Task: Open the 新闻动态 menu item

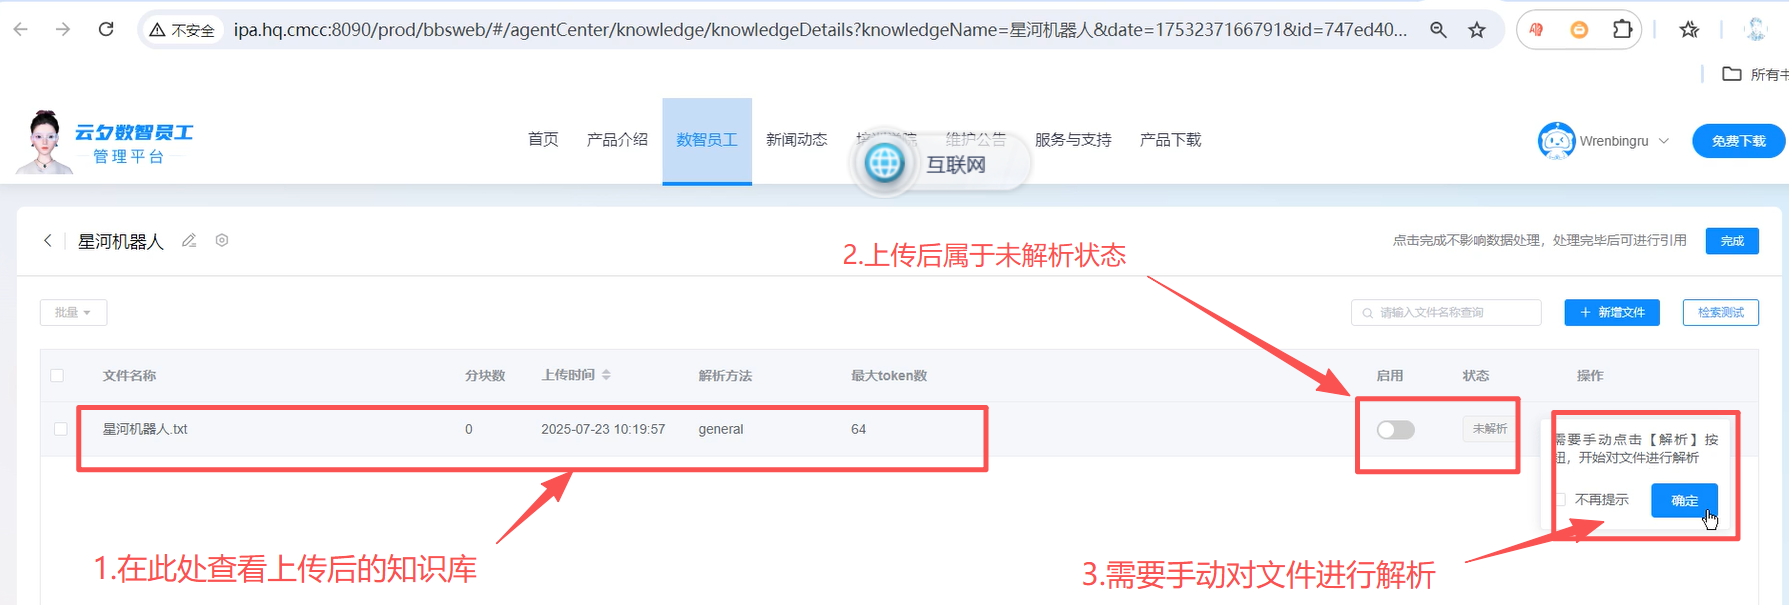Action: click(797, 140)
